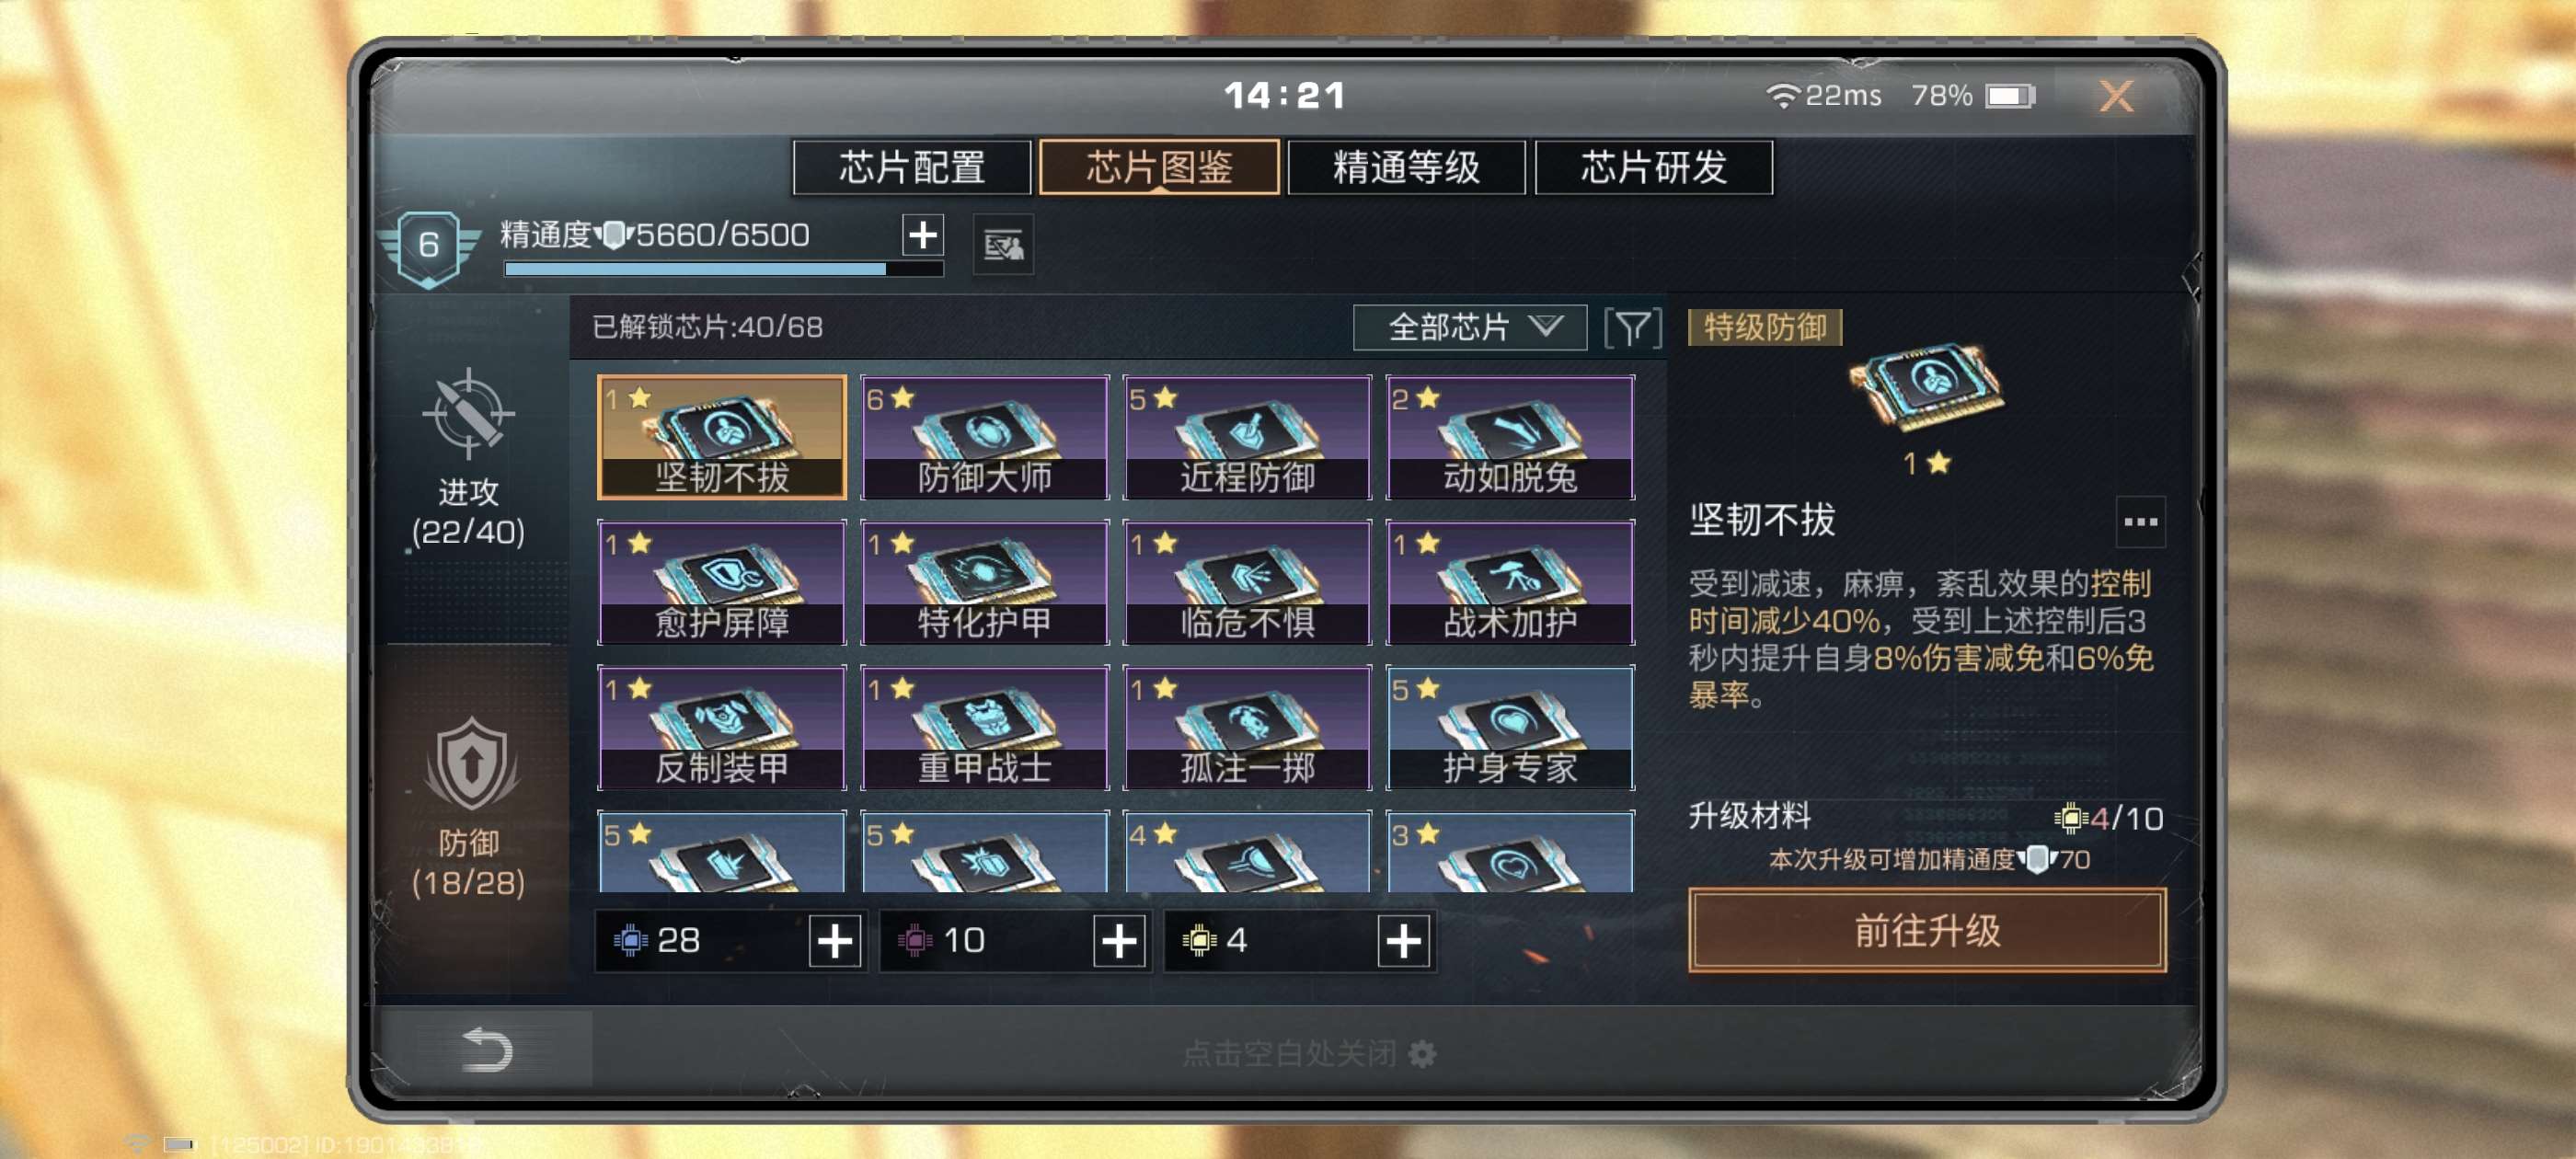Select the 防御 defense shield category
This screenshot has height=1159, width=2576.
pos(468,806)
